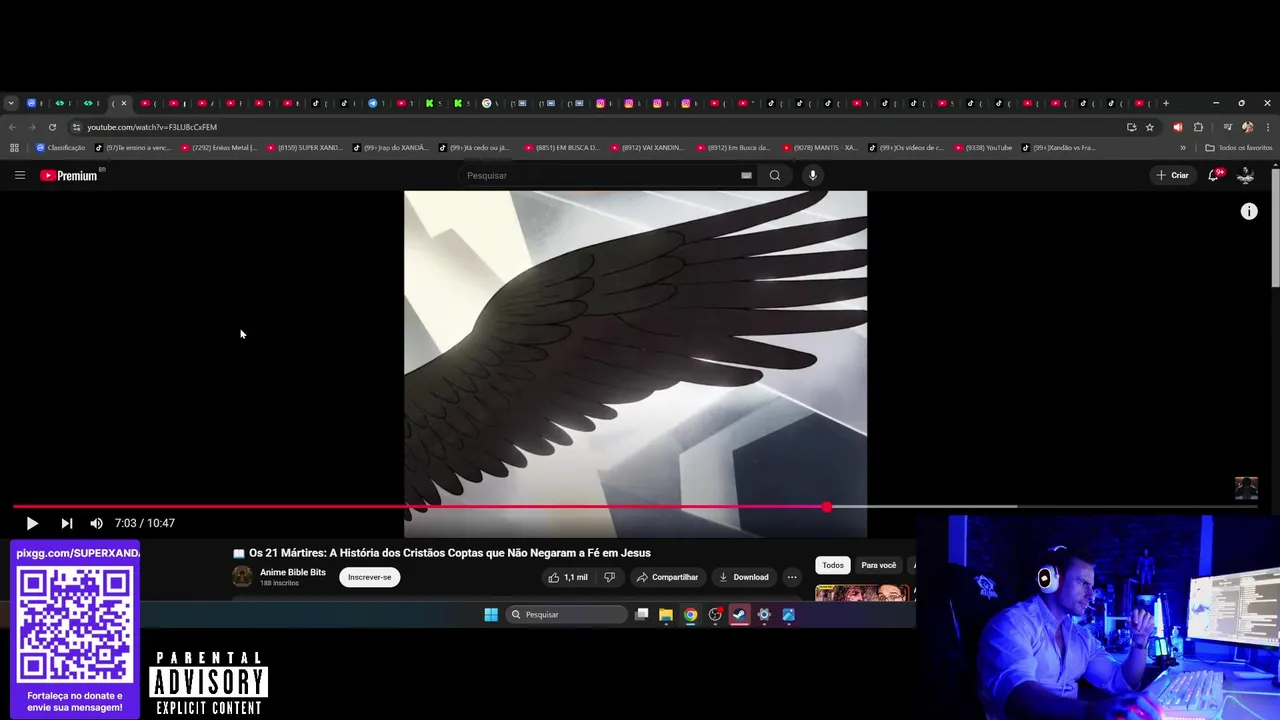Click the browser address bar URL
The image size is (1280, 720).
pos(152,127)
